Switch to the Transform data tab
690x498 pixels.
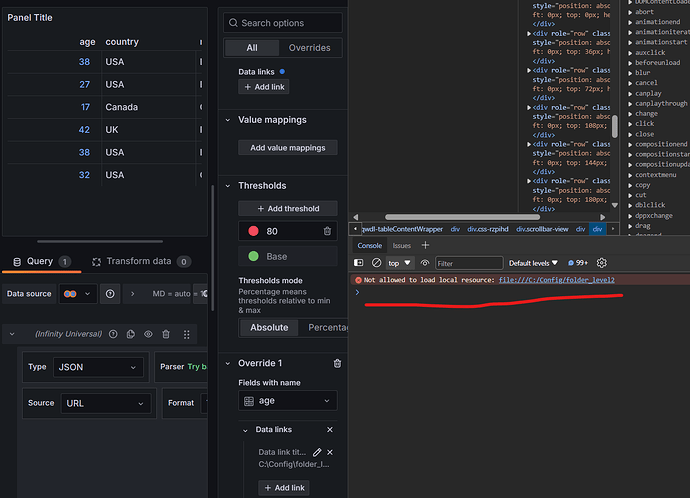(141, 261)
